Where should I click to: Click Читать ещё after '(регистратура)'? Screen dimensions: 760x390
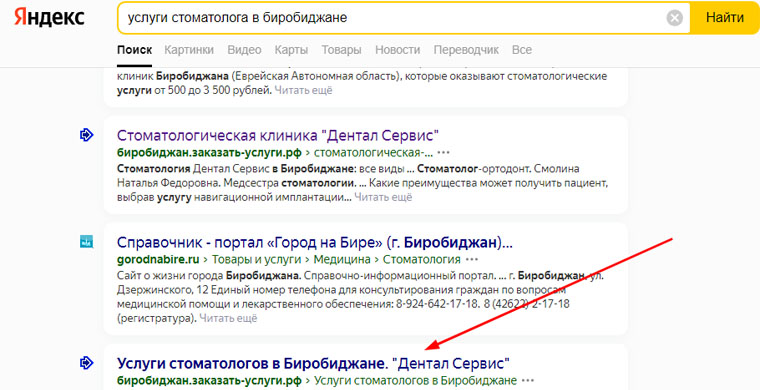pos(228,319)
